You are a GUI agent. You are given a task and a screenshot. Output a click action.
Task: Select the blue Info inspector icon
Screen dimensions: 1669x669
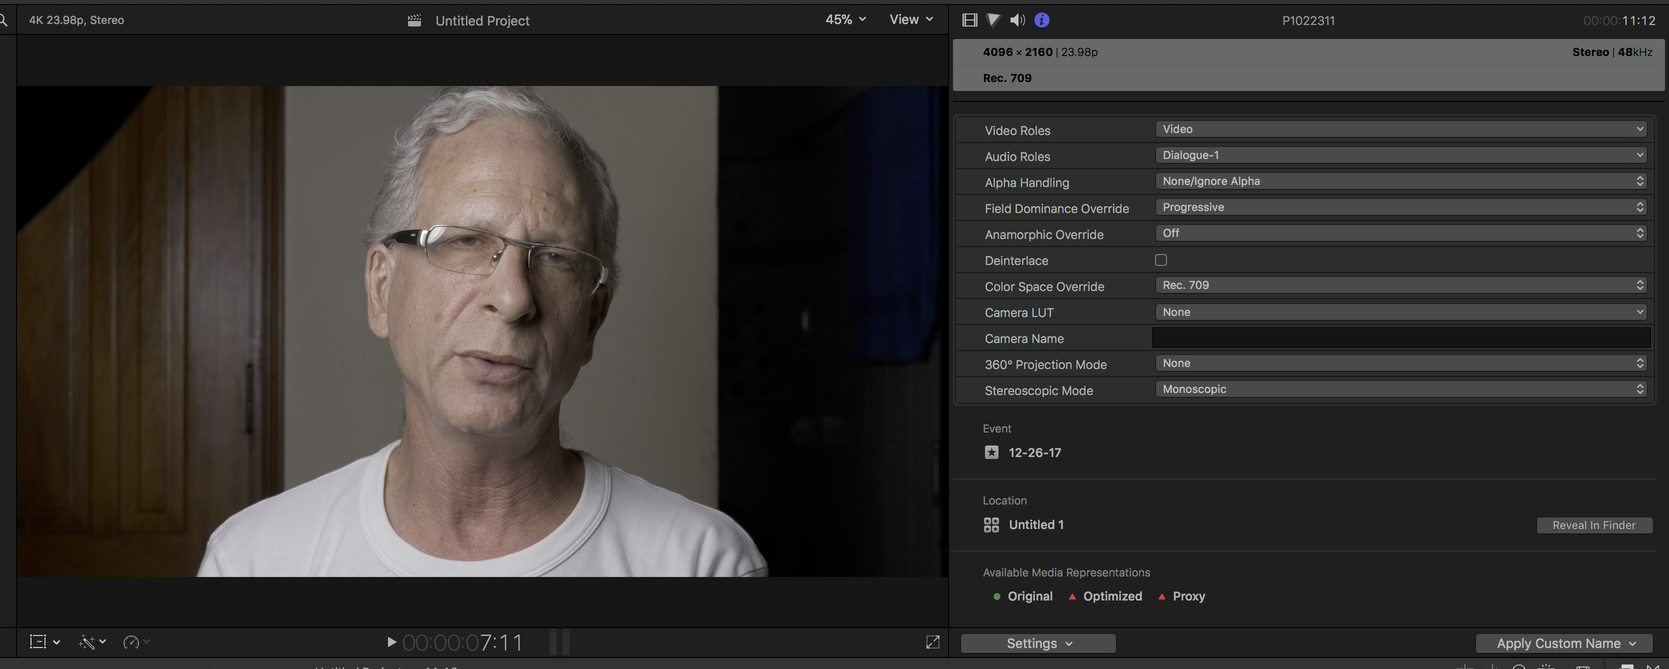[x=1042, y=20]
